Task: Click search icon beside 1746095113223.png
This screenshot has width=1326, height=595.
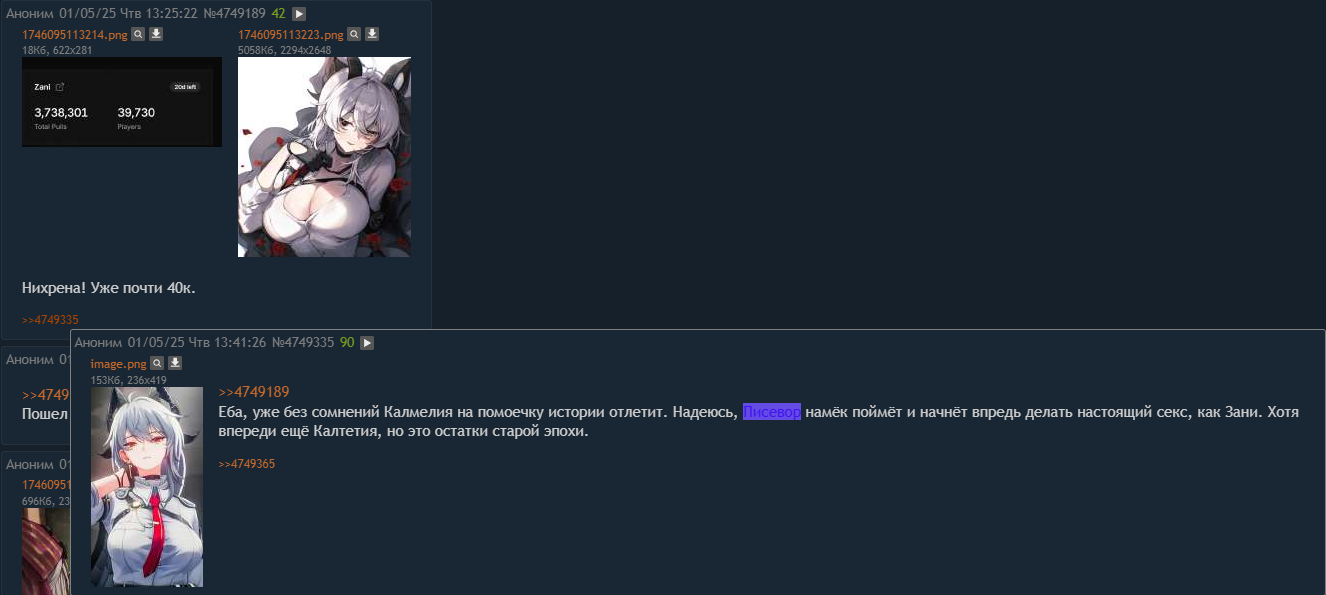Action: [x=354, y=34]
